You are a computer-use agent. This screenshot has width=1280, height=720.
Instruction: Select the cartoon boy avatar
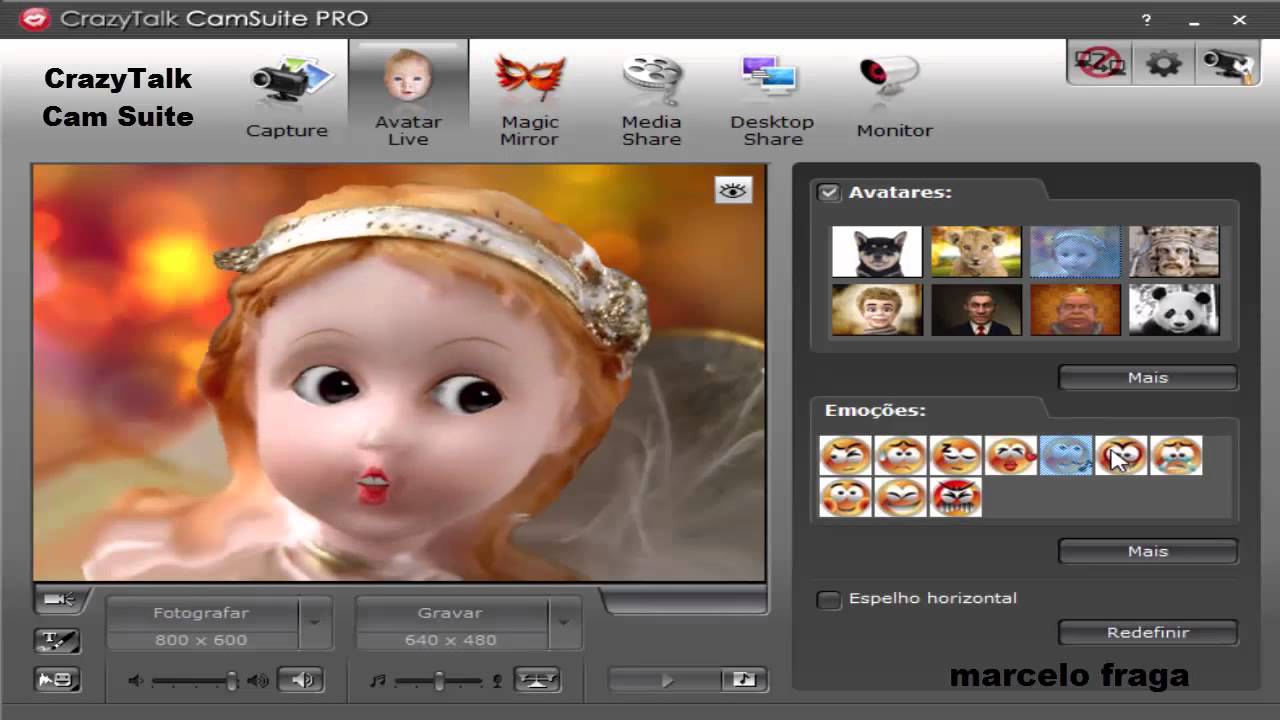click(877, 309)
